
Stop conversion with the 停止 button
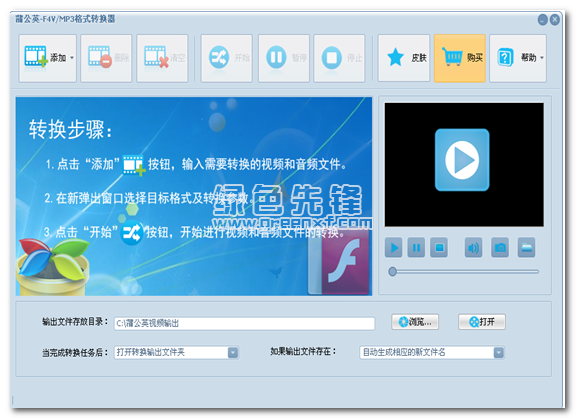point(339,58)
